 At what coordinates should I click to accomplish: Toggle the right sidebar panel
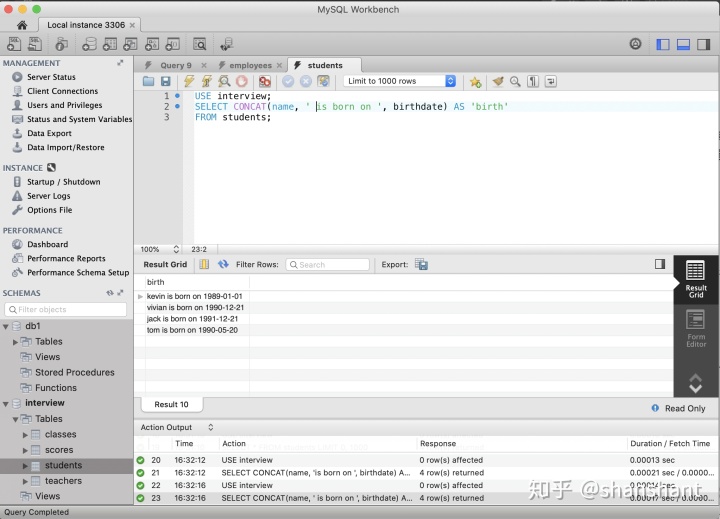(703, 44)
